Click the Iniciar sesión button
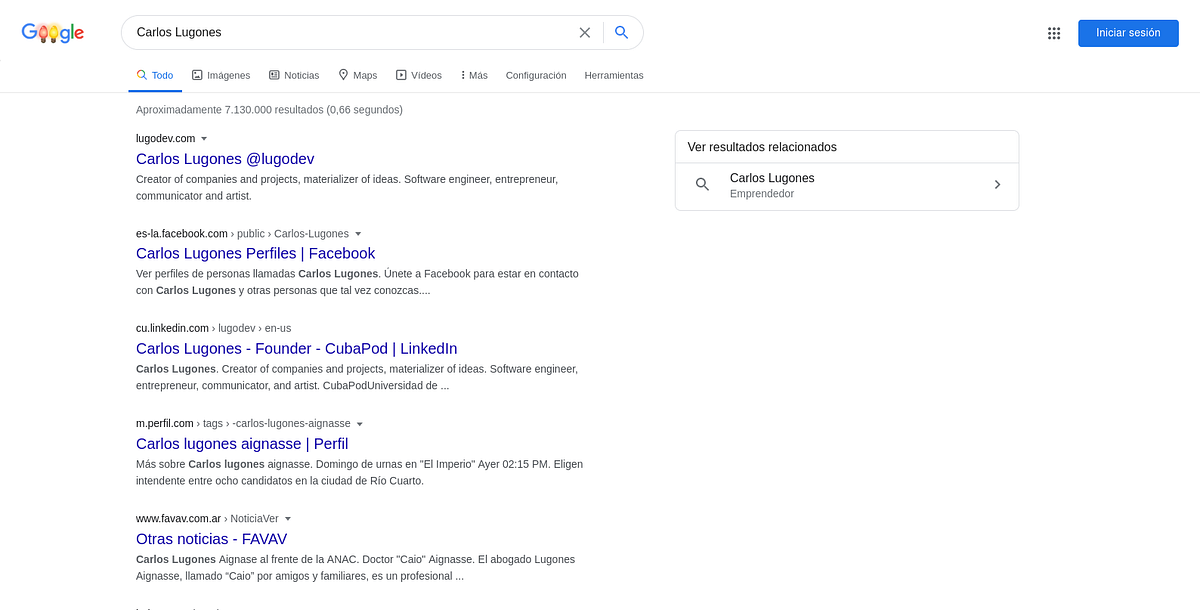 tap(1128, 33)
